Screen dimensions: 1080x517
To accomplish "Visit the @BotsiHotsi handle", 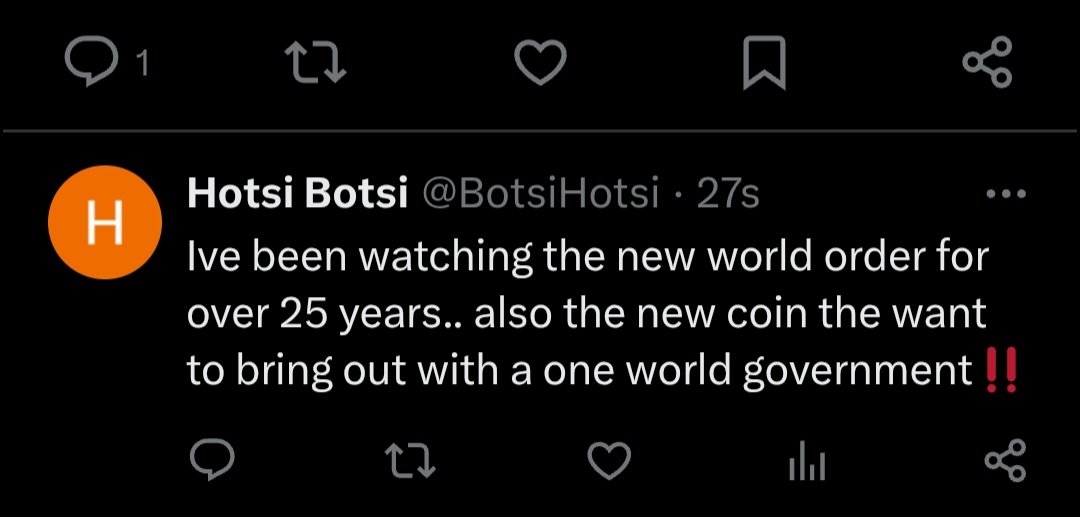I will click(x=539, y=193).
